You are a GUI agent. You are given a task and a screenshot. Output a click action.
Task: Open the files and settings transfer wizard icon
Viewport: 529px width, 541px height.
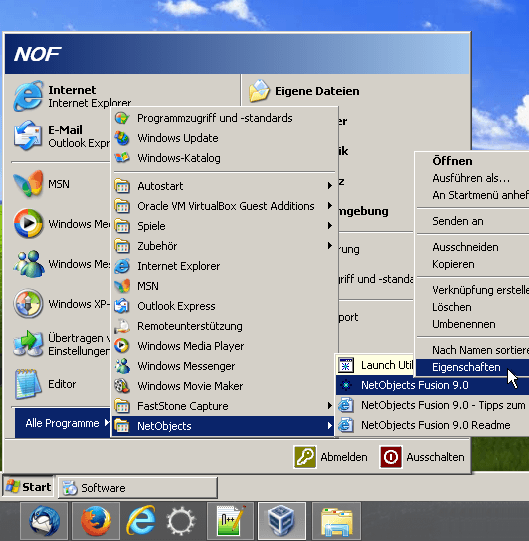[x=28, y=344]
